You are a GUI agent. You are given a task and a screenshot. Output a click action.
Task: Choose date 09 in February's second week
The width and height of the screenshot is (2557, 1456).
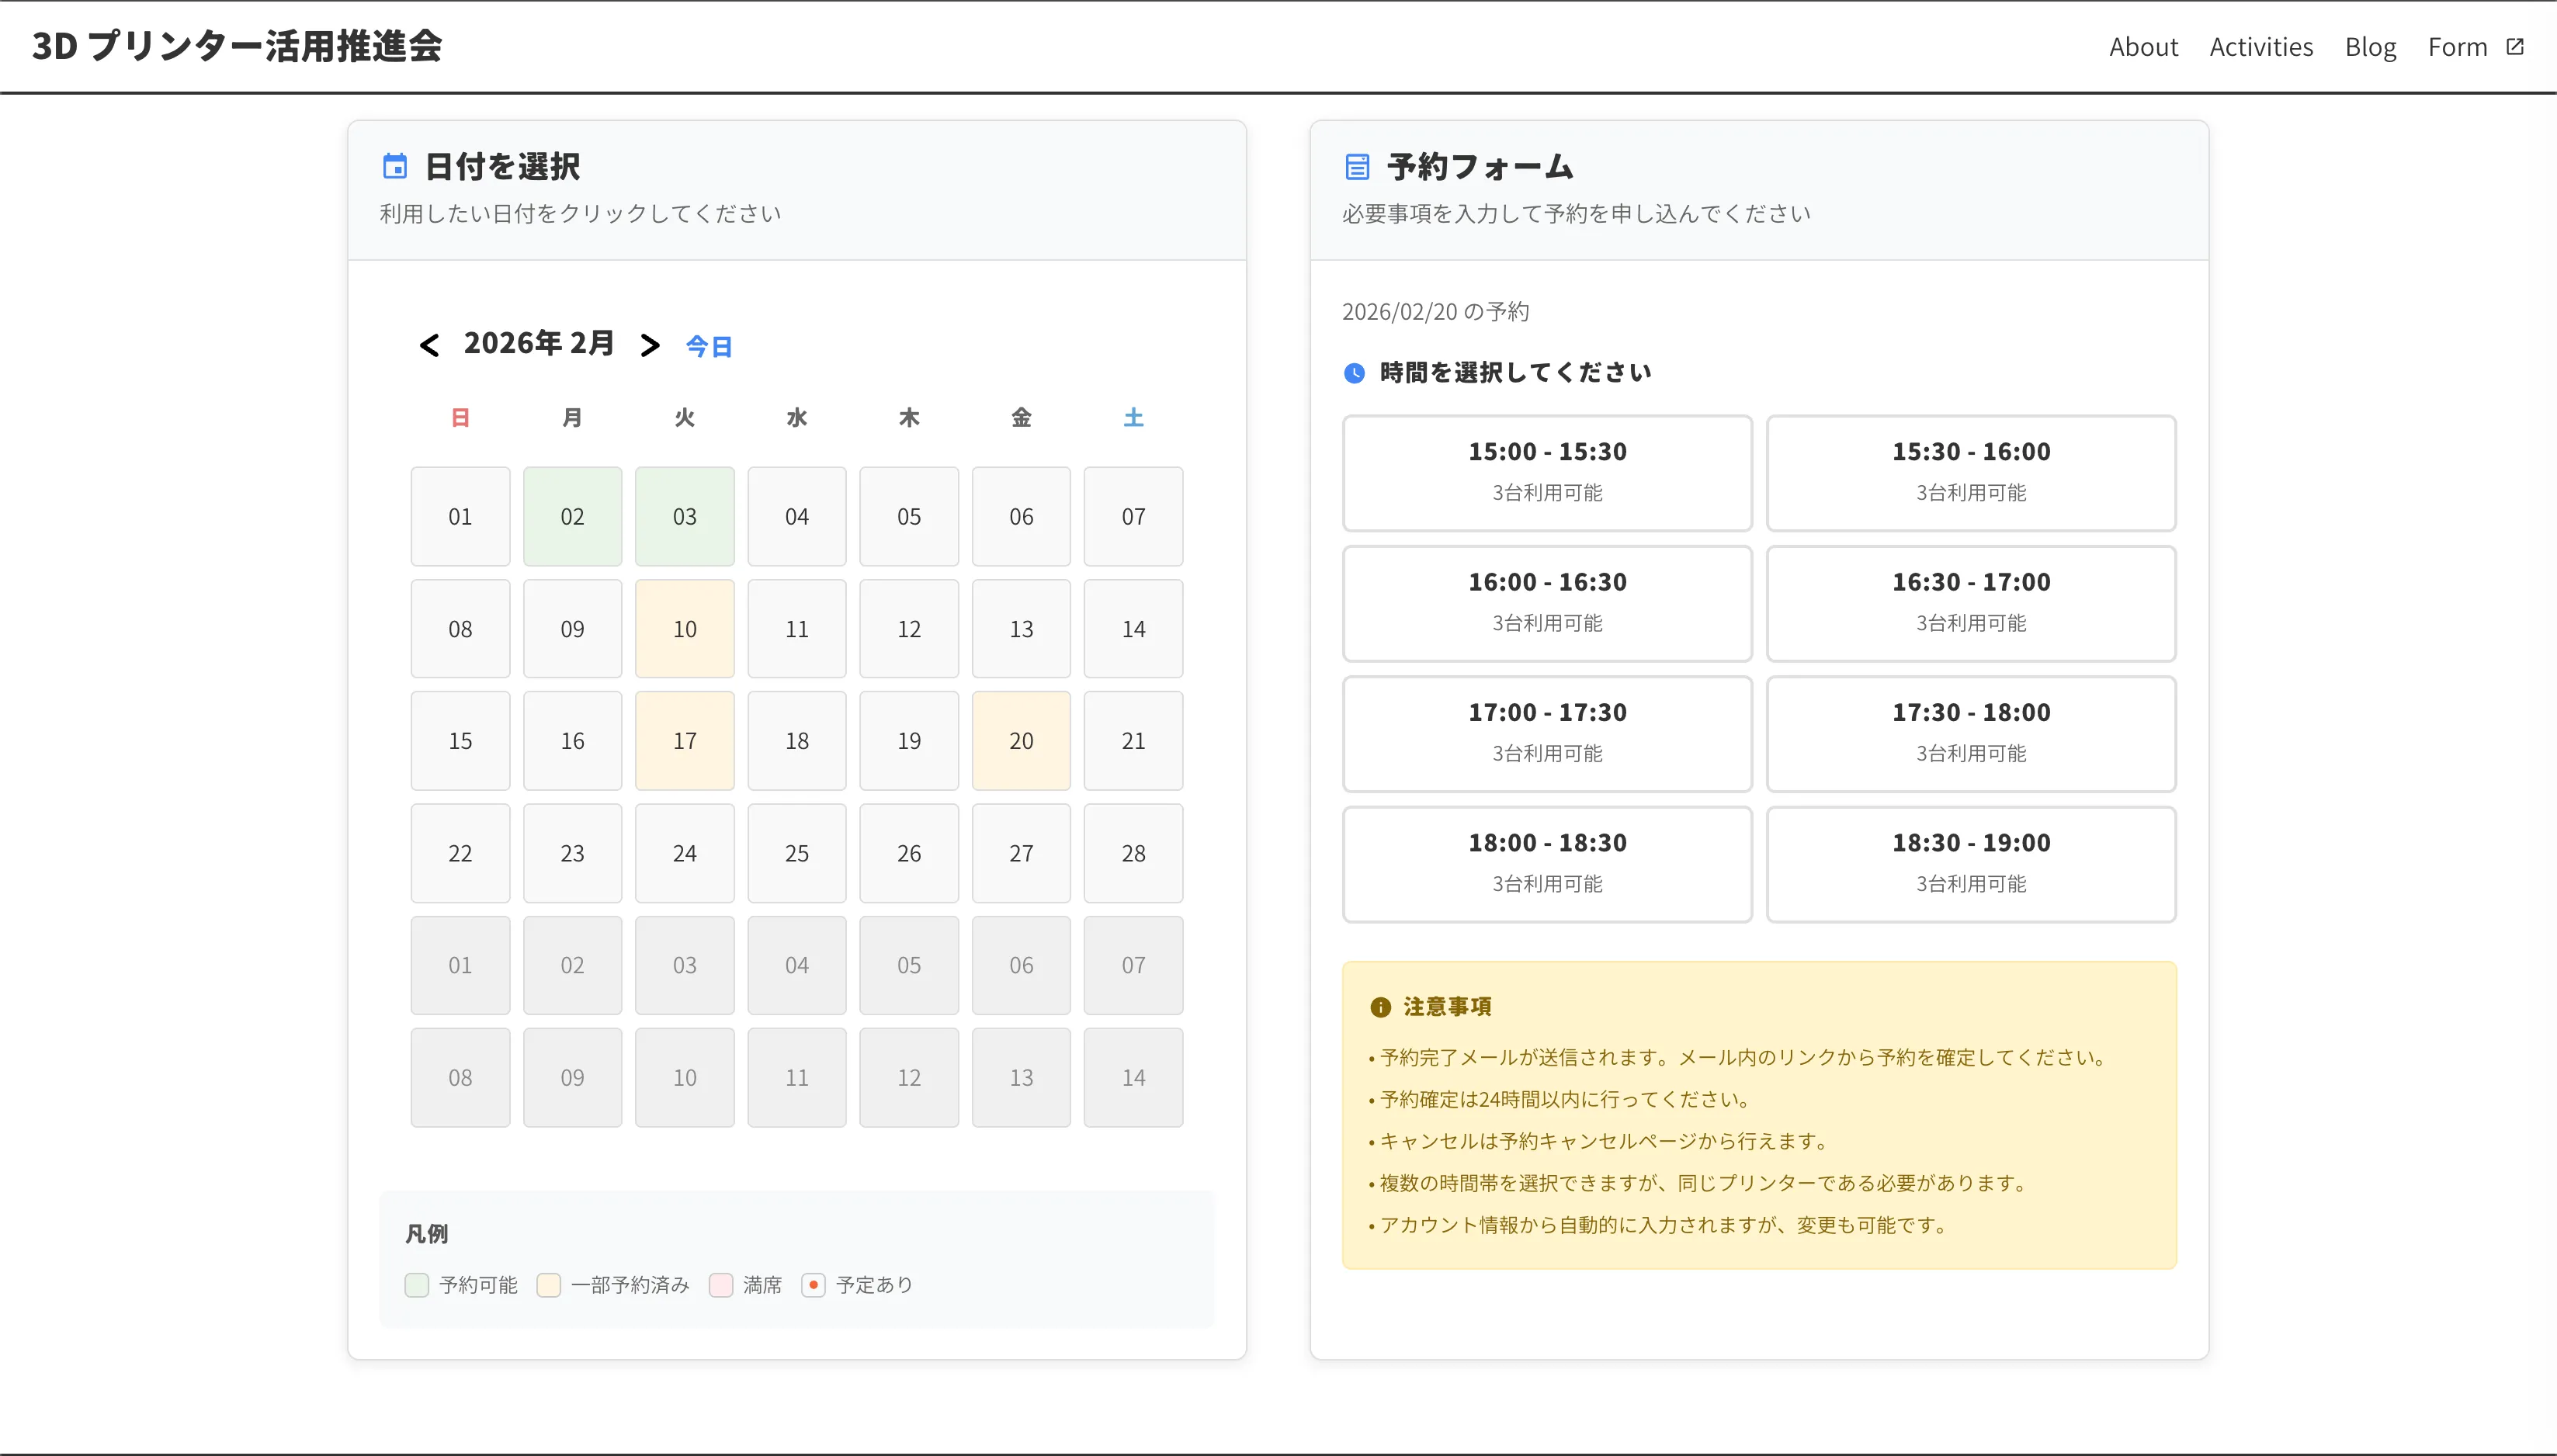click(x=572, y=629)
